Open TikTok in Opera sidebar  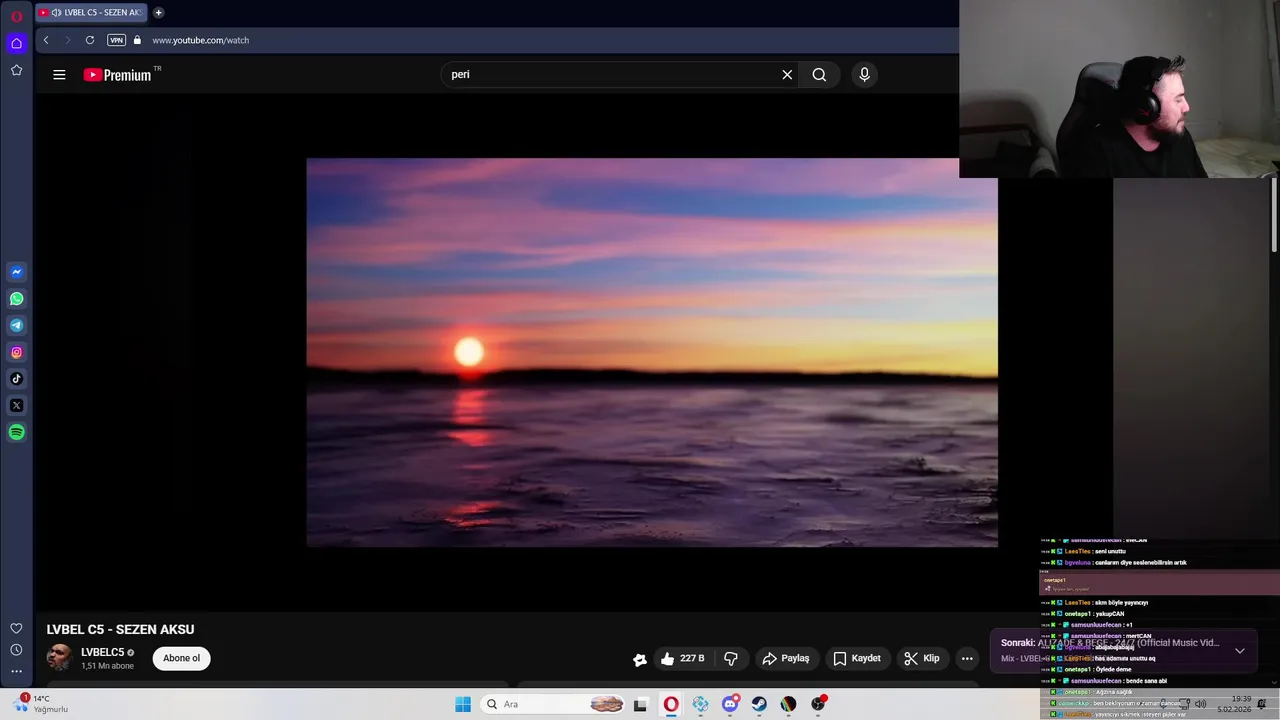(16, 378)
